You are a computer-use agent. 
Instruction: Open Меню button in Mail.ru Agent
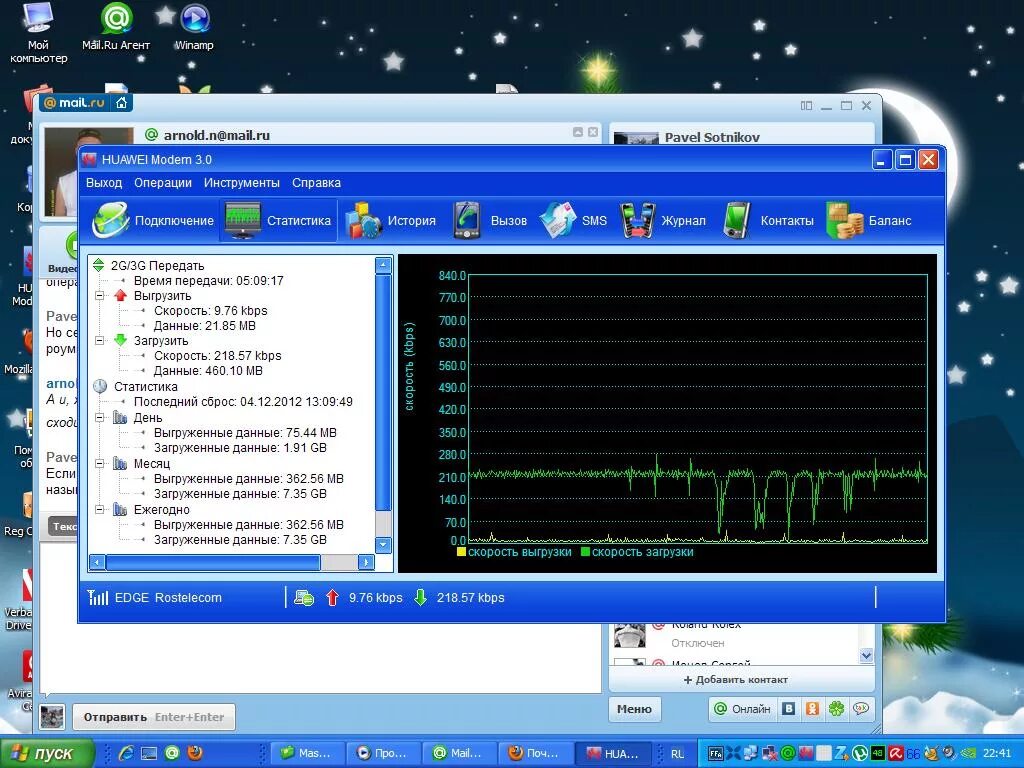[x=634, y=709]
